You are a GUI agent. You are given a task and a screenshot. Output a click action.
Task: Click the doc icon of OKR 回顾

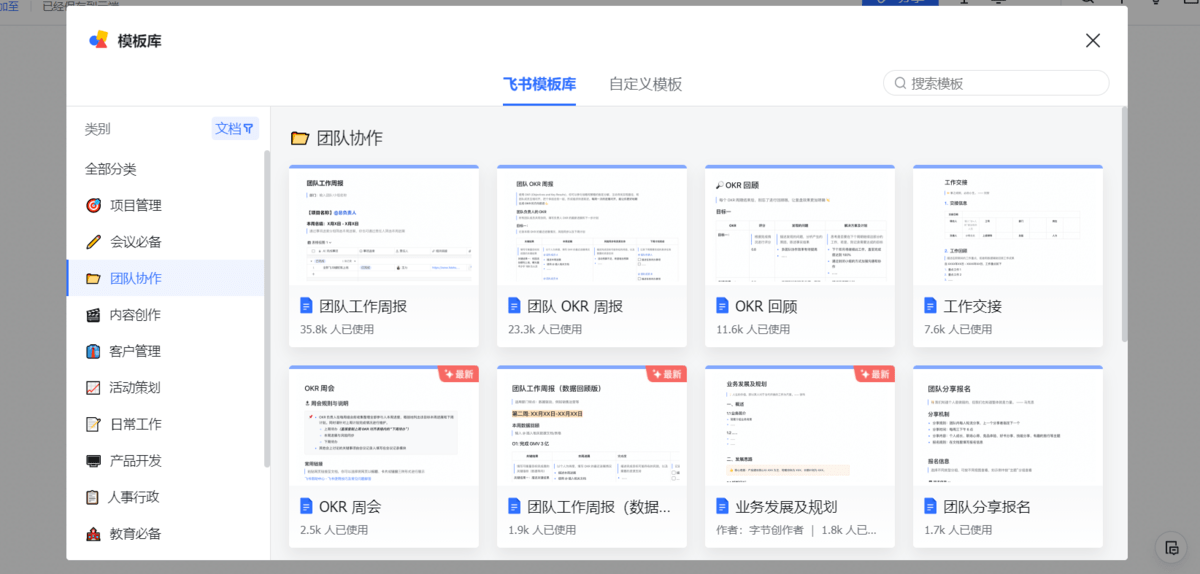pyautogui.click(x=723, y=306)
